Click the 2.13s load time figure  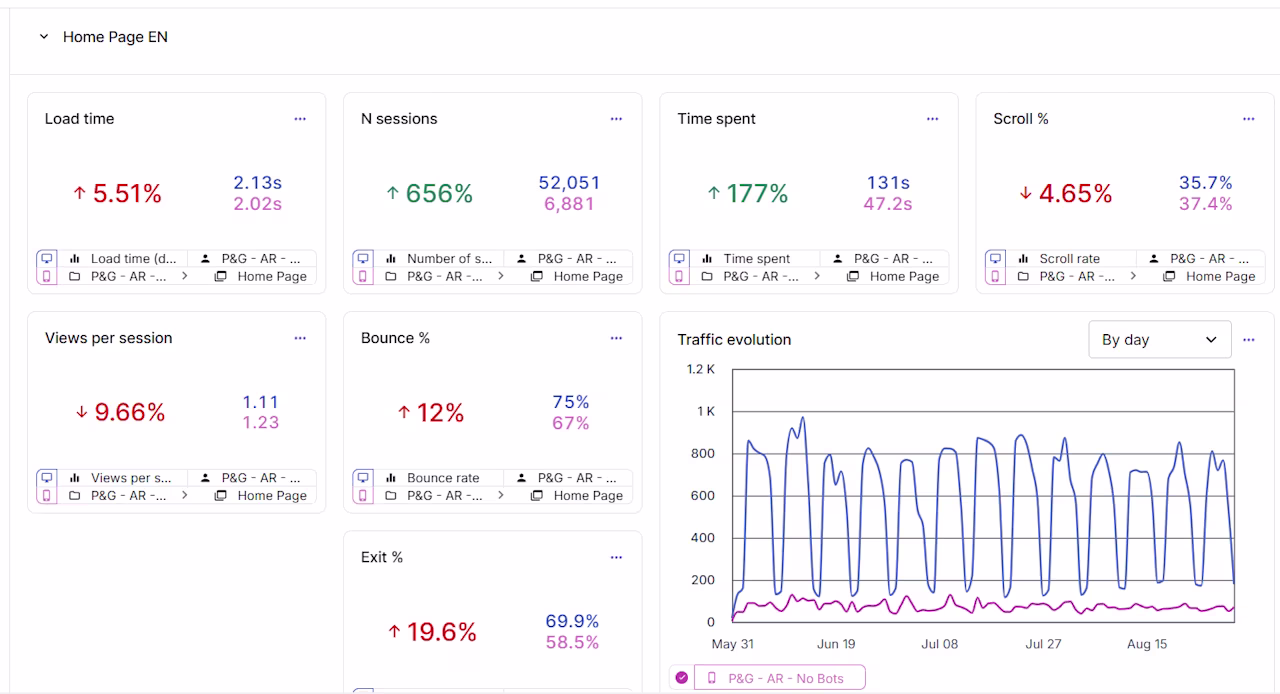point(258,183)
